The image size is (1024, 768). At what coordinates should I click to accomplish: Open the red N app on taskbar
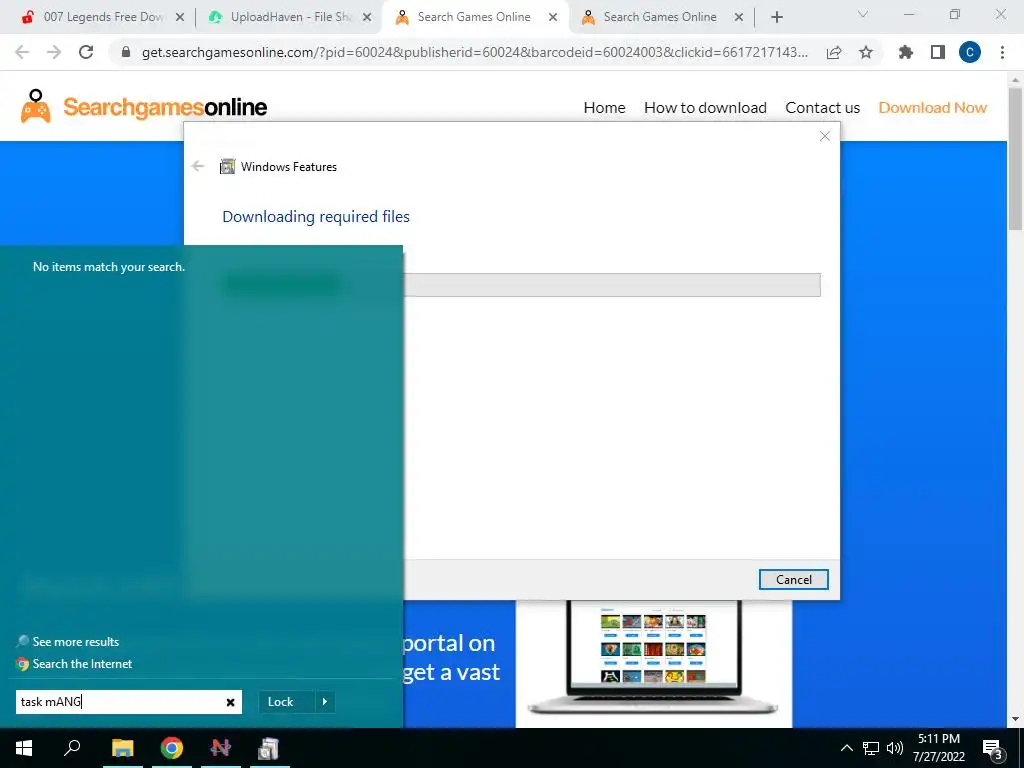click(x=221, y=748)
